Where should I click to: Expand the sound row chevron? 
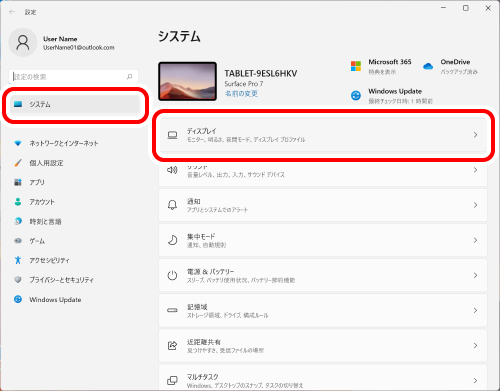point(475,170)
